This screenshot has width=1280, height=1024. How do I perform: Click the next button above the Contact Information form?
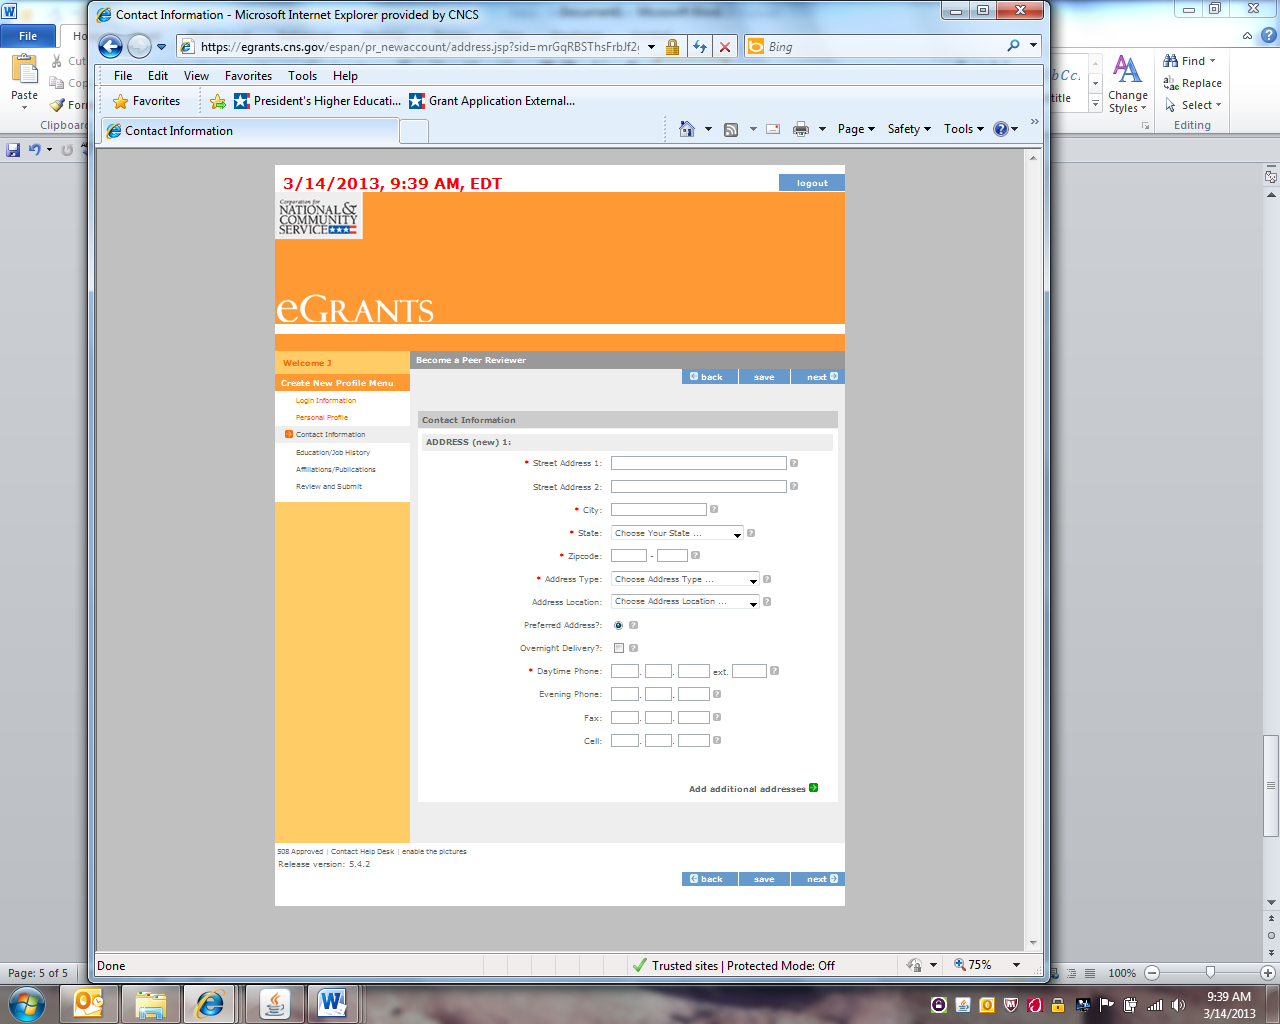(818, 377)
